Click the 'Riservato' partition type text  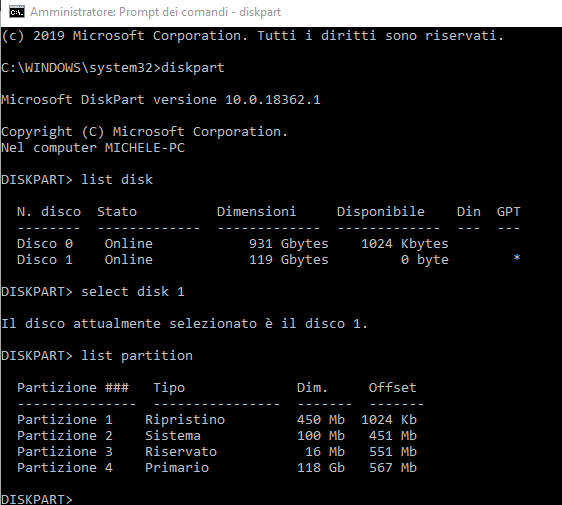(181, 452)
